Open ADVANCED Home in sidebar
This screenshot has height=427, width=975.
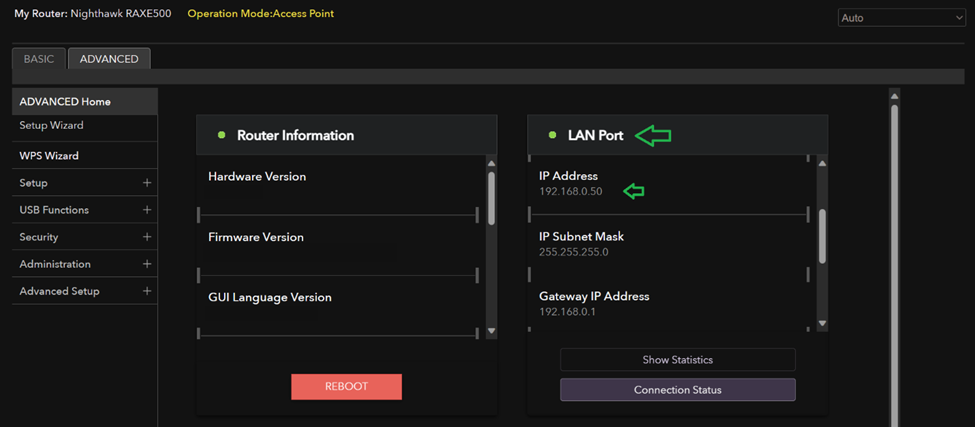65,101
